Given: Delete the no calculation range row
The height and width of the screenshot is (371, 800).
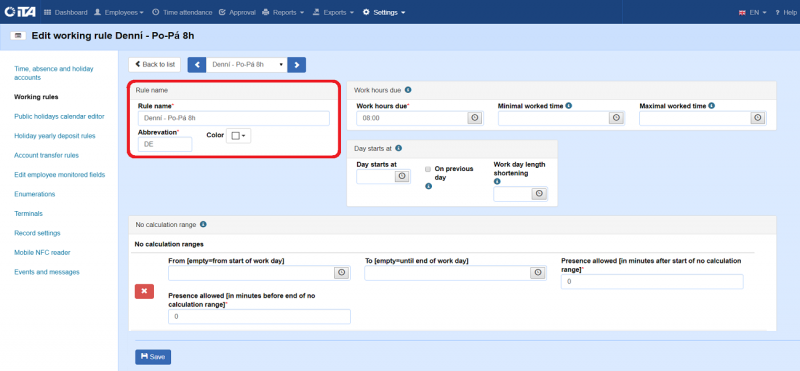Looking at the screenshot, I should [x=144, y=291].
